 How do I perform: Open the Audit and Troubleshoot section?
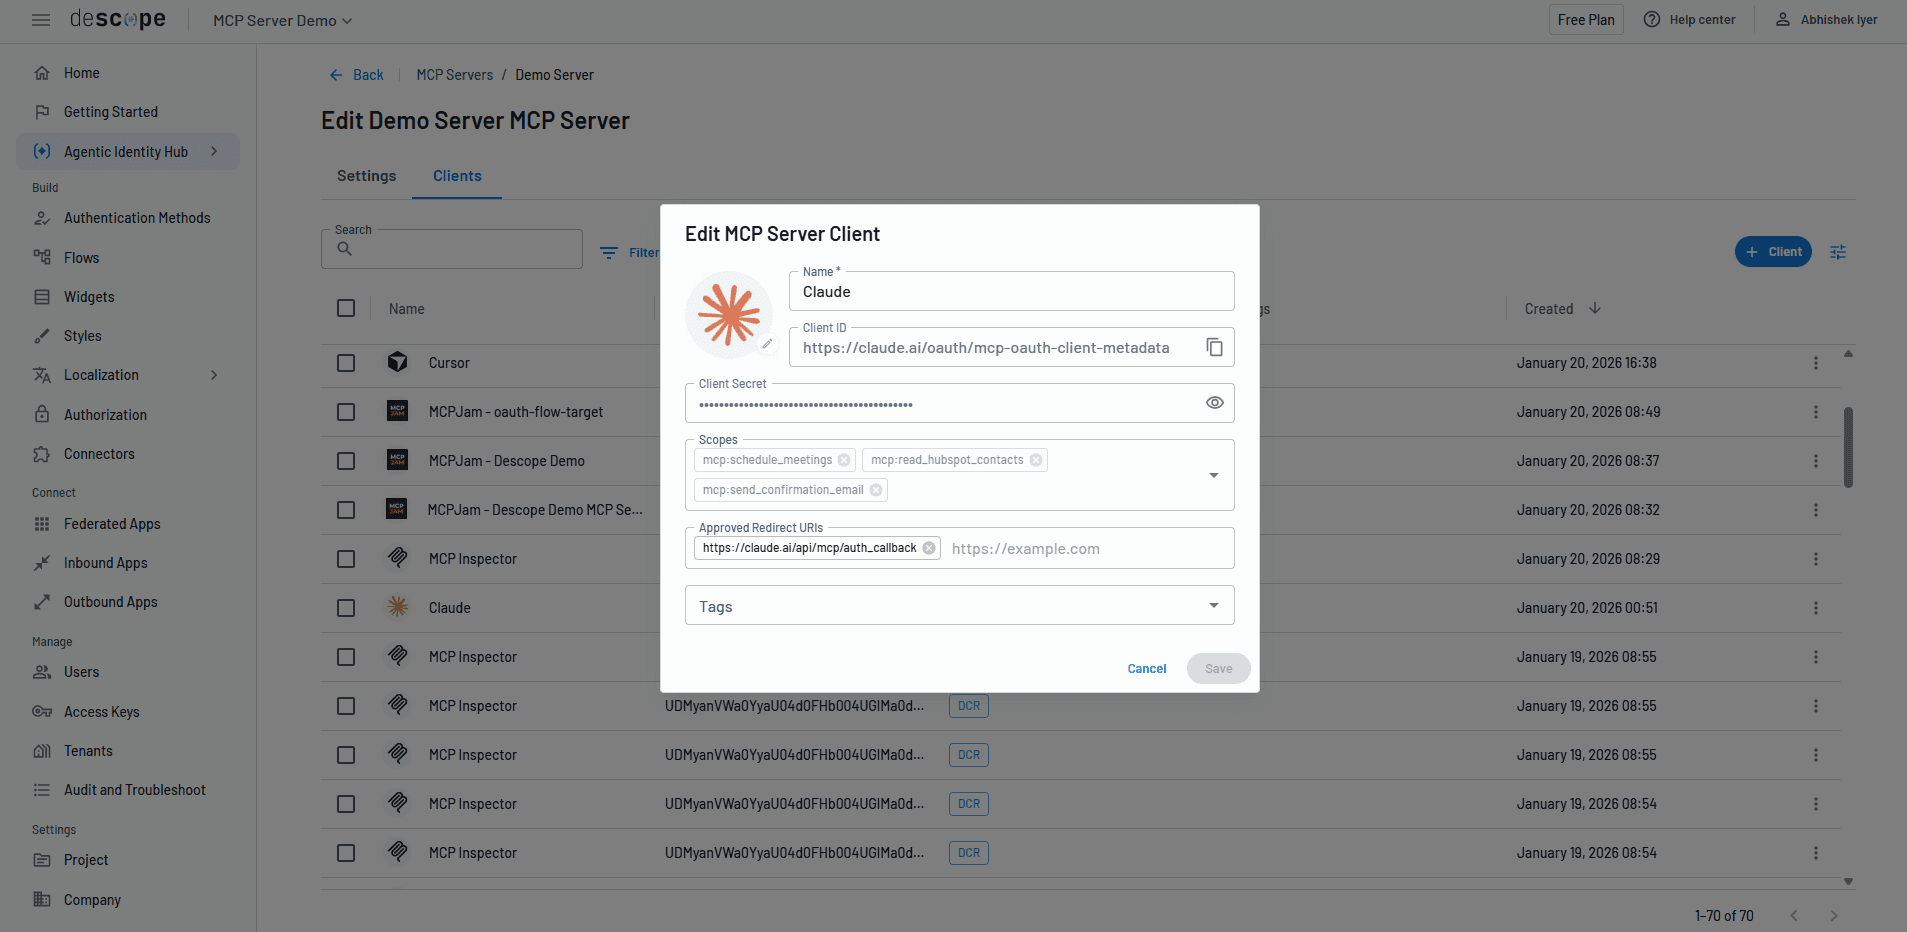pos(134,789)
